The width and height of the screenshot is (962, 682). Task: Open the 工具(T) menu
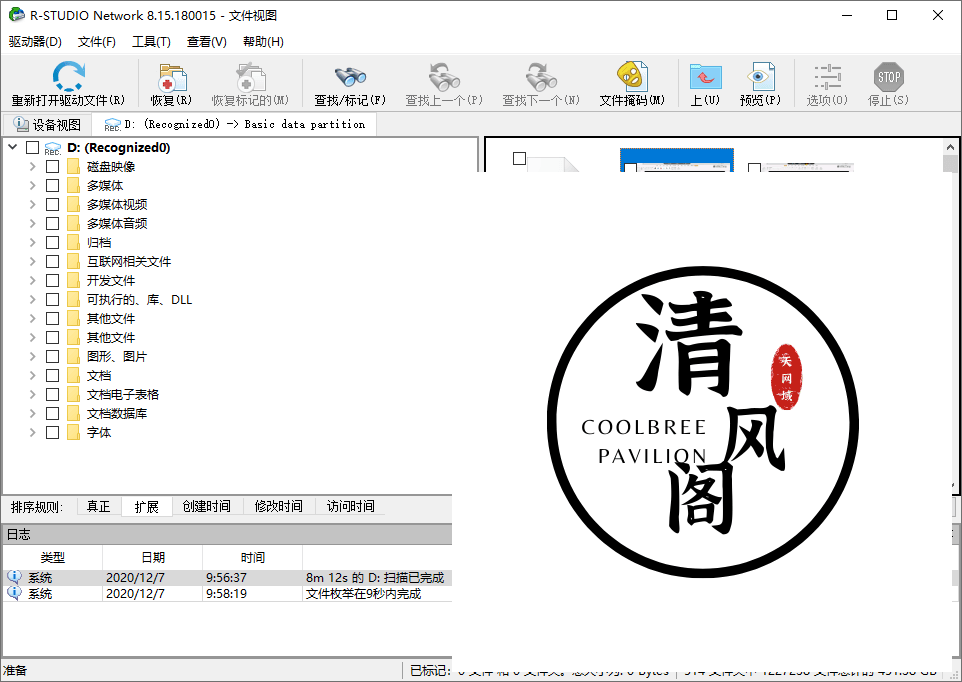(x=152, y=42)
